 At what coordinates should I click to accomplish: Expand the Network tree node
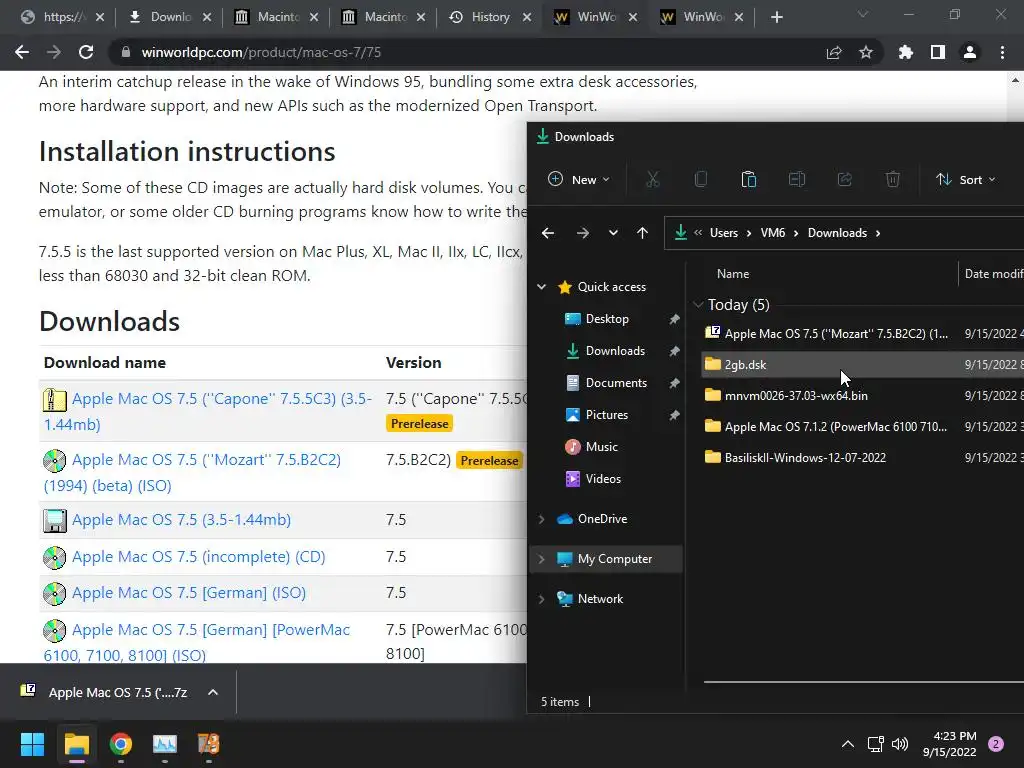[541, 599]
